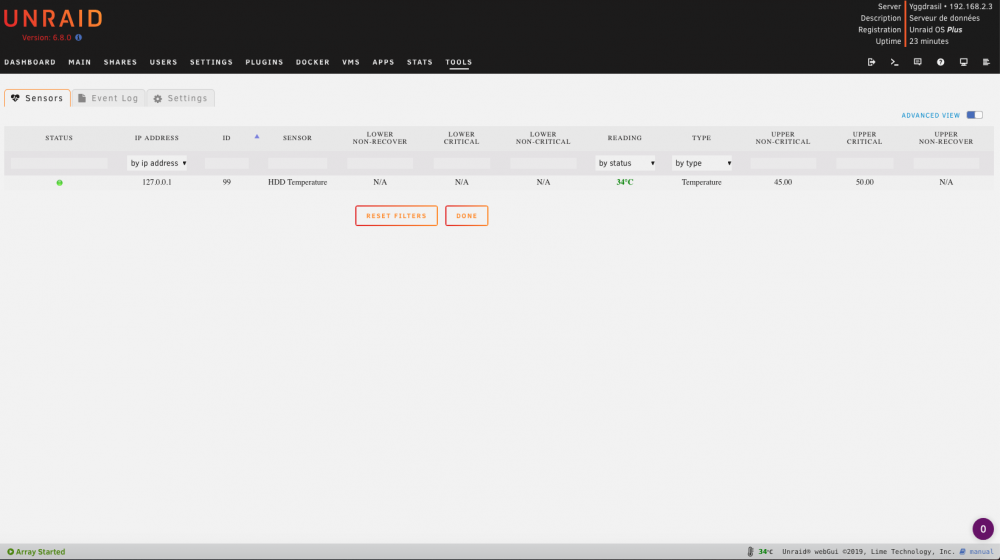Click 'Array Started' status in footer

tap(36, 552)
